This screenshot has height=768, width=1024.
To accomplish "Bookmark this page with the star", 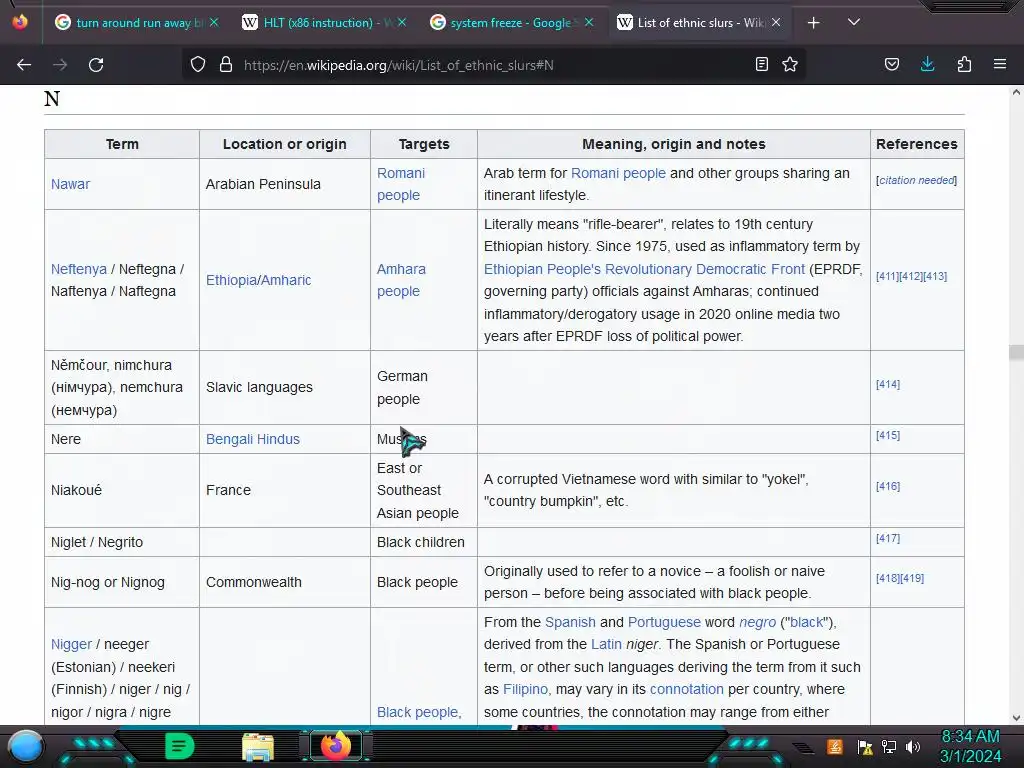I will click(x=790, y=64).
